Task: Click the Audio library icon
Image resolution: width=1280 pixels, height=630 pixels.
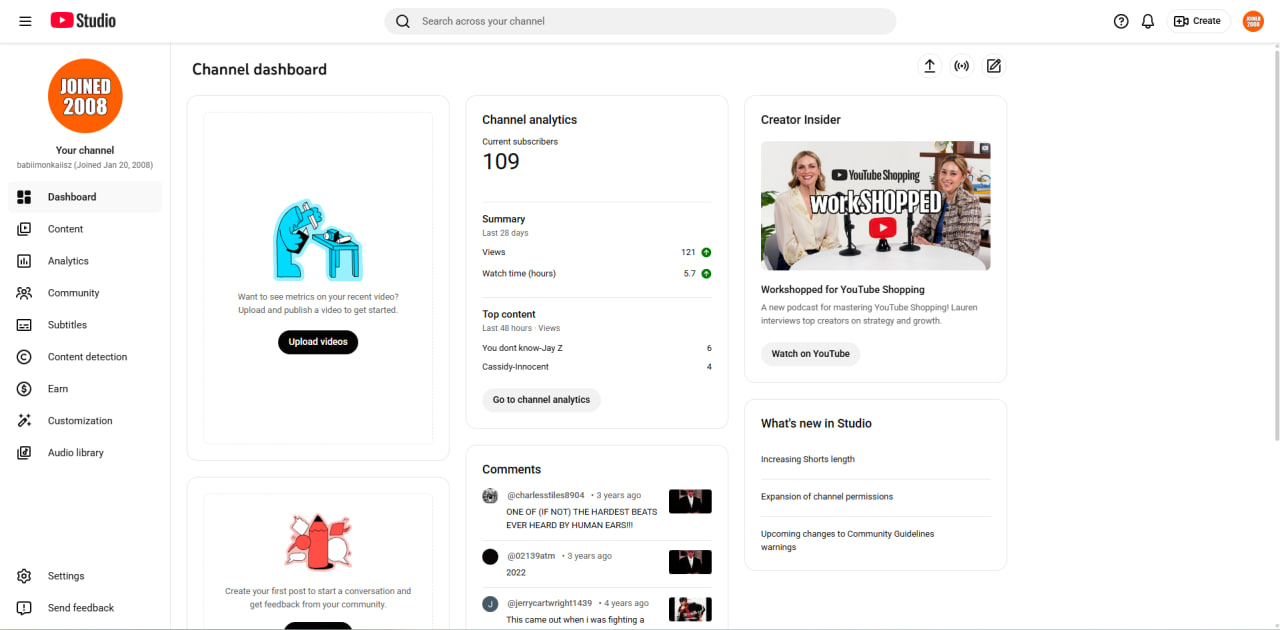Action: [x=25, y=453]
